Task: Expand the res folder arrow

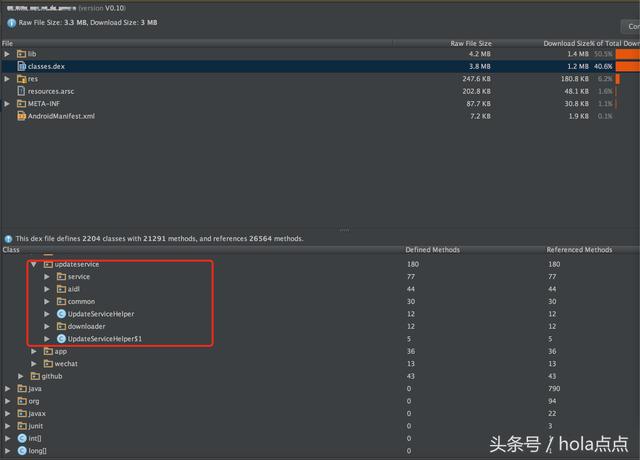Action: click(x=7, y=79)
